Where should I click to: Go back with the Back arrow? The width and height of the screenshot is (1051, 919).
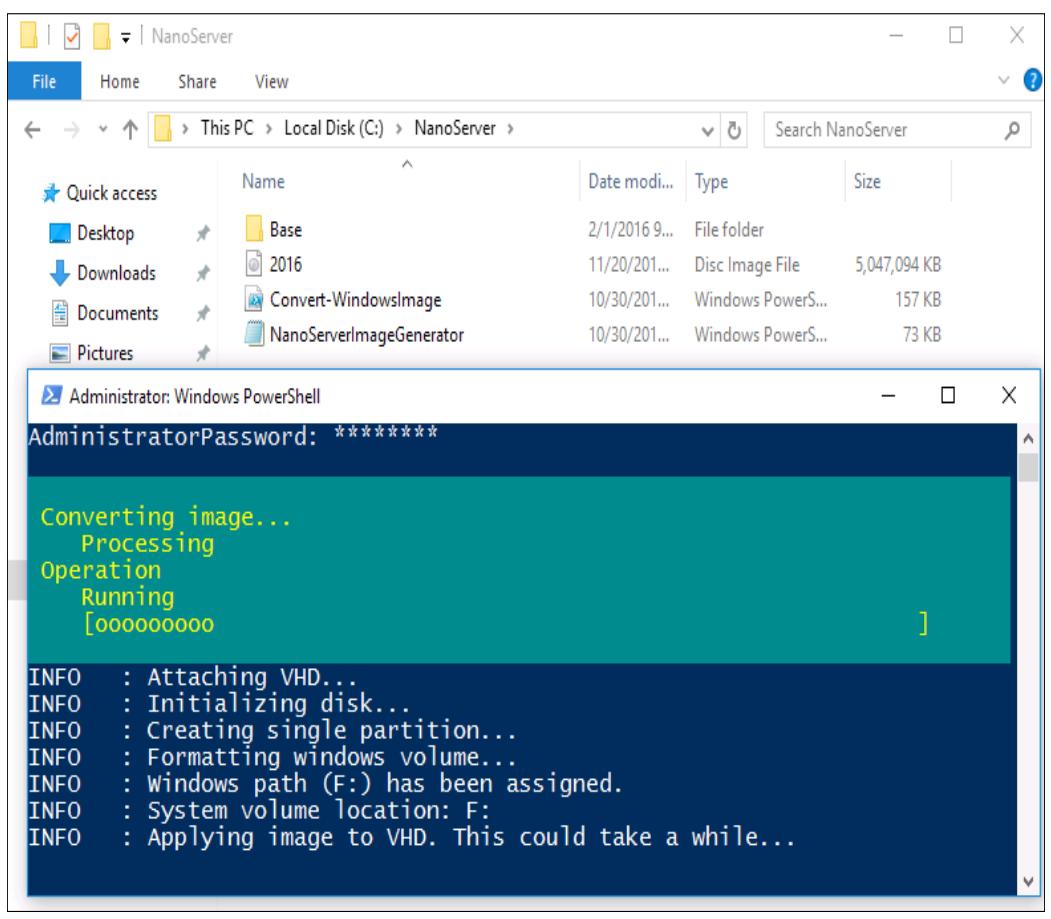33,129
